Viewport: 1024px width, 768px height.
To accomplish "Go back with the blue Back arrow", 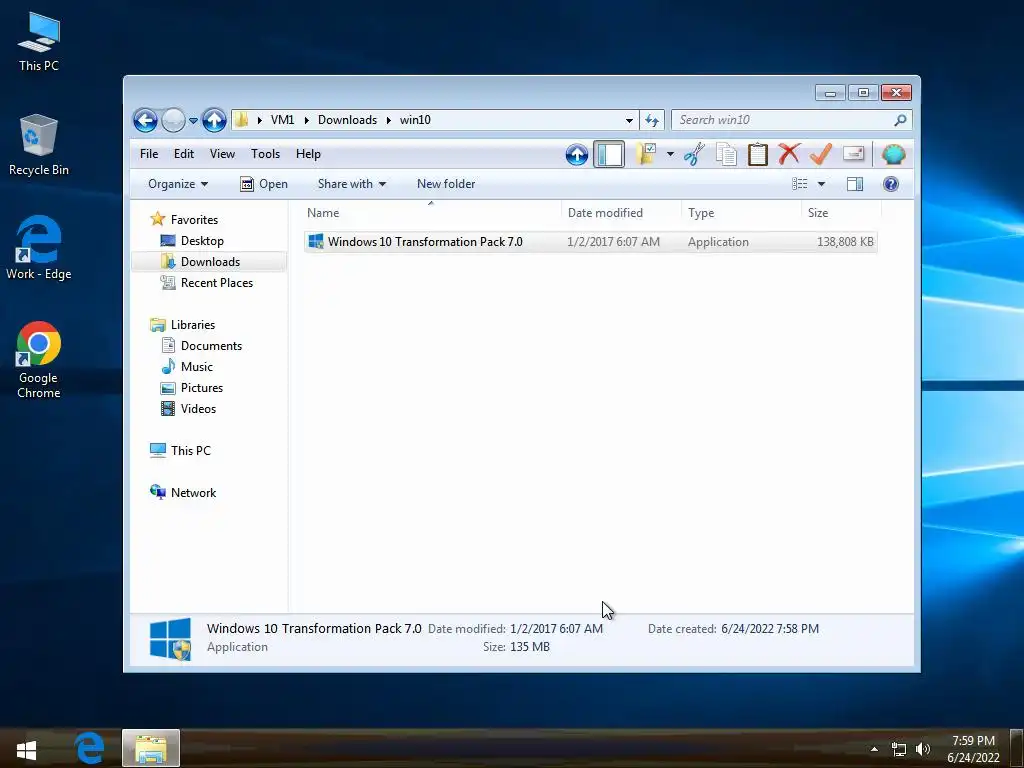I will pos(145,121).
